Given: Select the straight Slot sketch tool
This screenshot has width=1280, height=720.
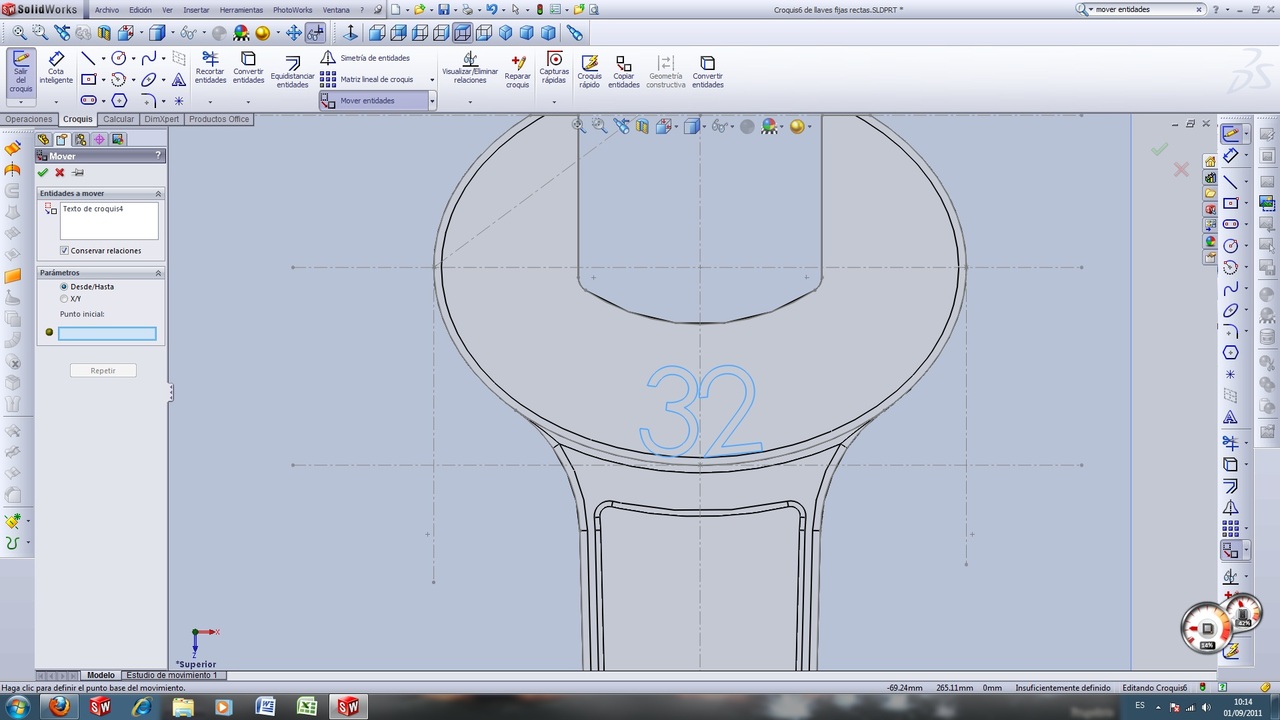Looking at the screenshot, I should tap(88, 100).
